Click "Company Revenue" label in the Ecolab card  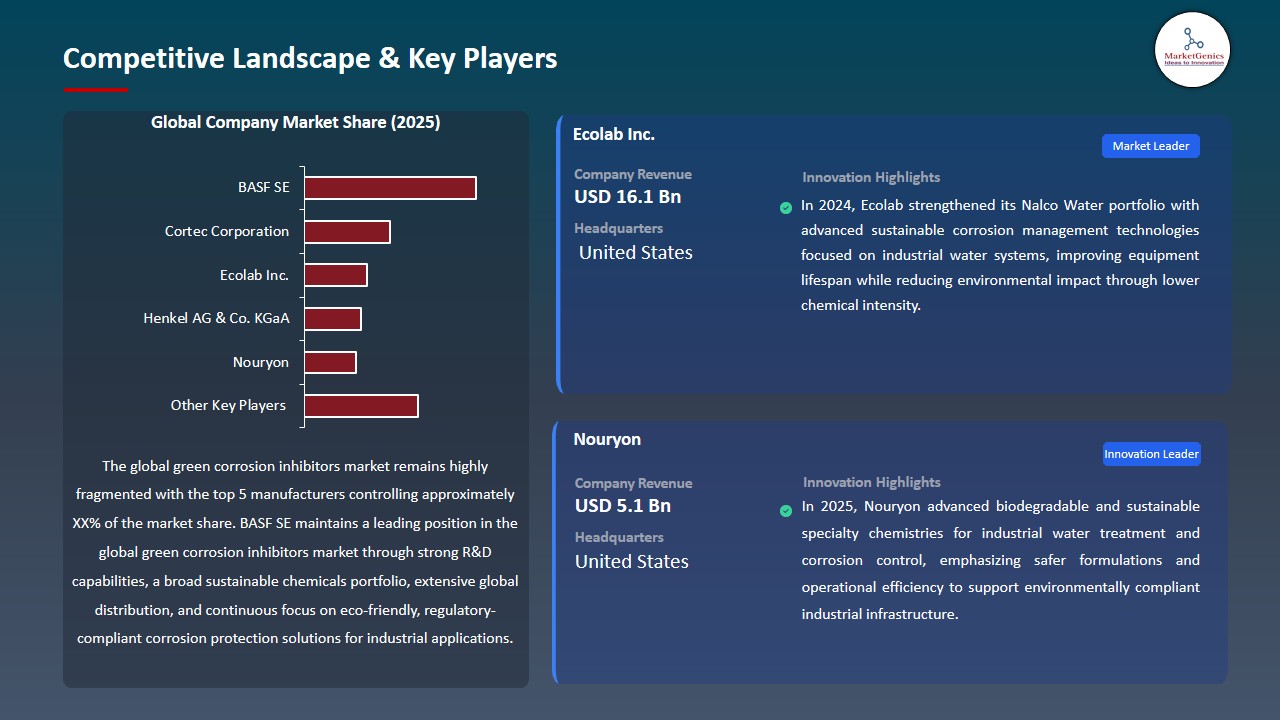(x=633, y=174)
